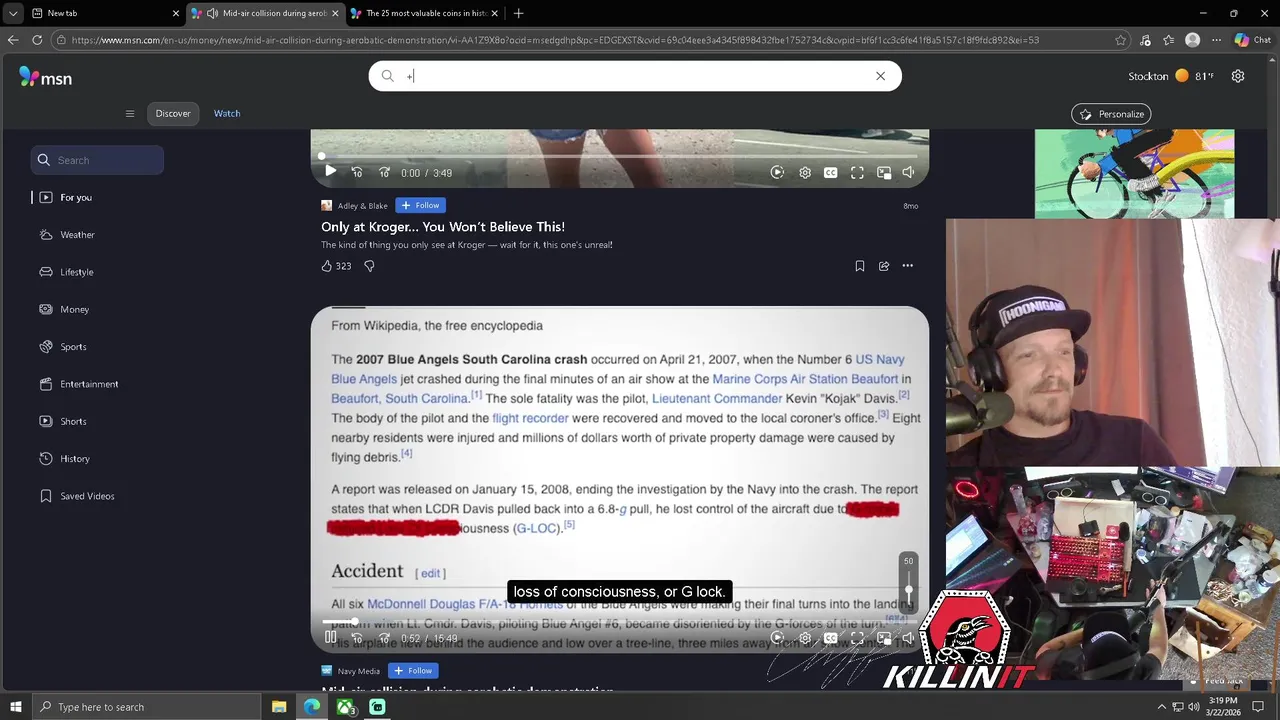Screen dimensions: 1280x720
Task: Open the Favorites list icon
Action: click(x=1169, y=40)
